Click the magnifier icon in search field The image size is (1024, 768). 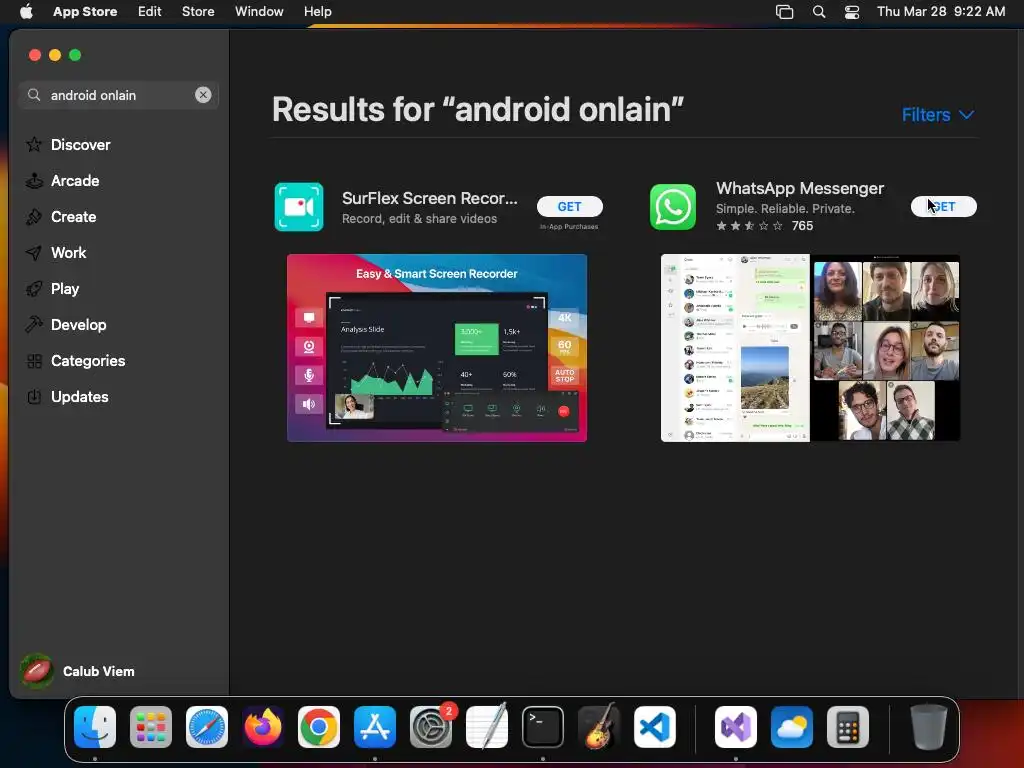pos(33,95)
